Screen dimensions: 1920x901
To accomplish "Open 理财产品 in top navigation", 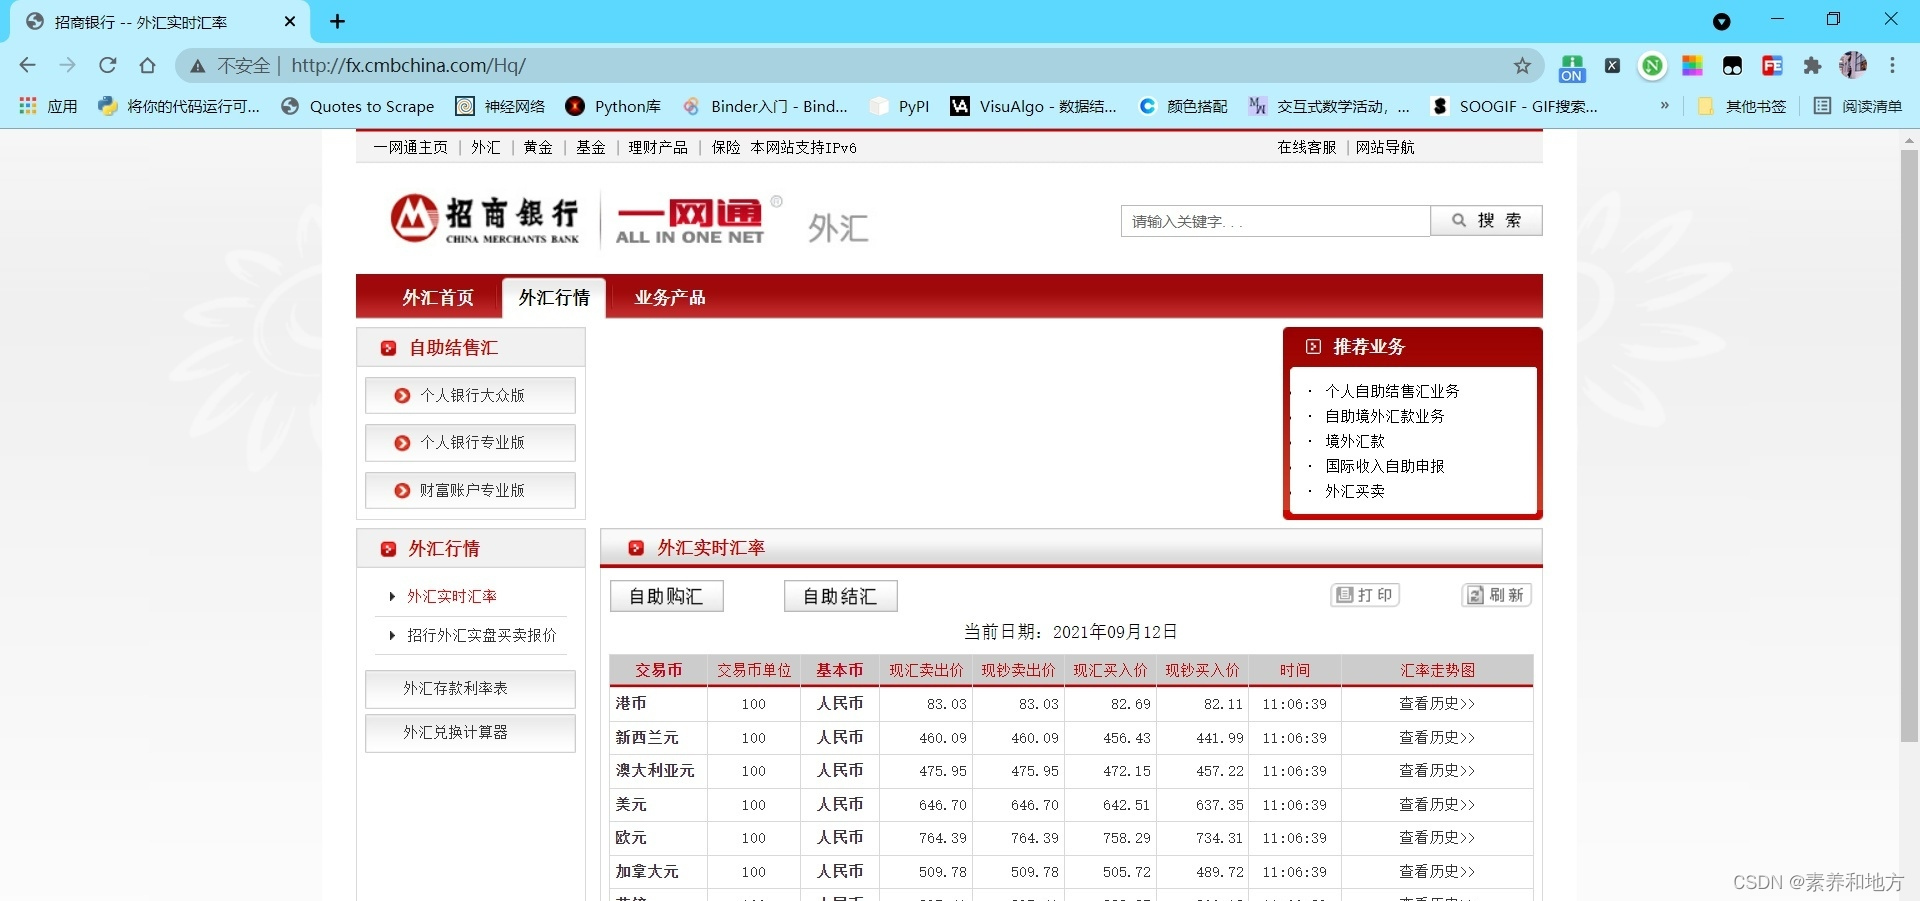I will (x=658, y=147).
